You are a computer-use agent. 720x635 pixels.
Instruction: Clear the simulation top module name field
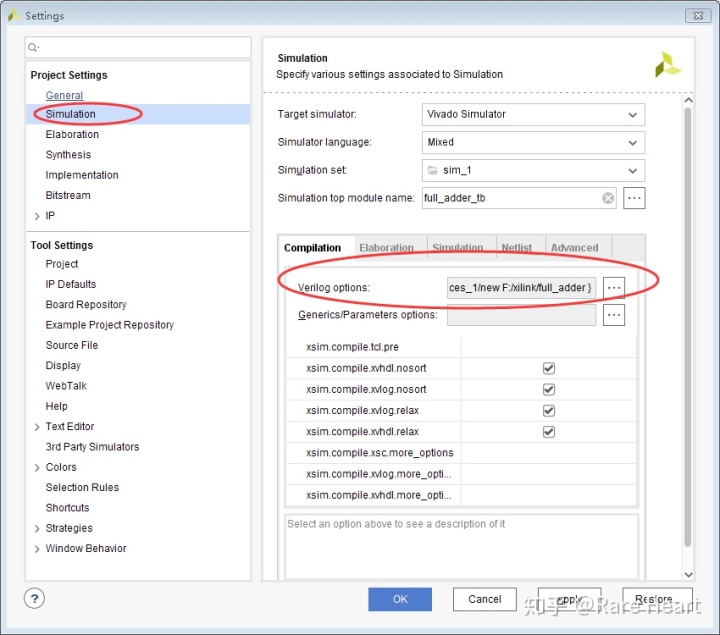[x=608, y=198]
